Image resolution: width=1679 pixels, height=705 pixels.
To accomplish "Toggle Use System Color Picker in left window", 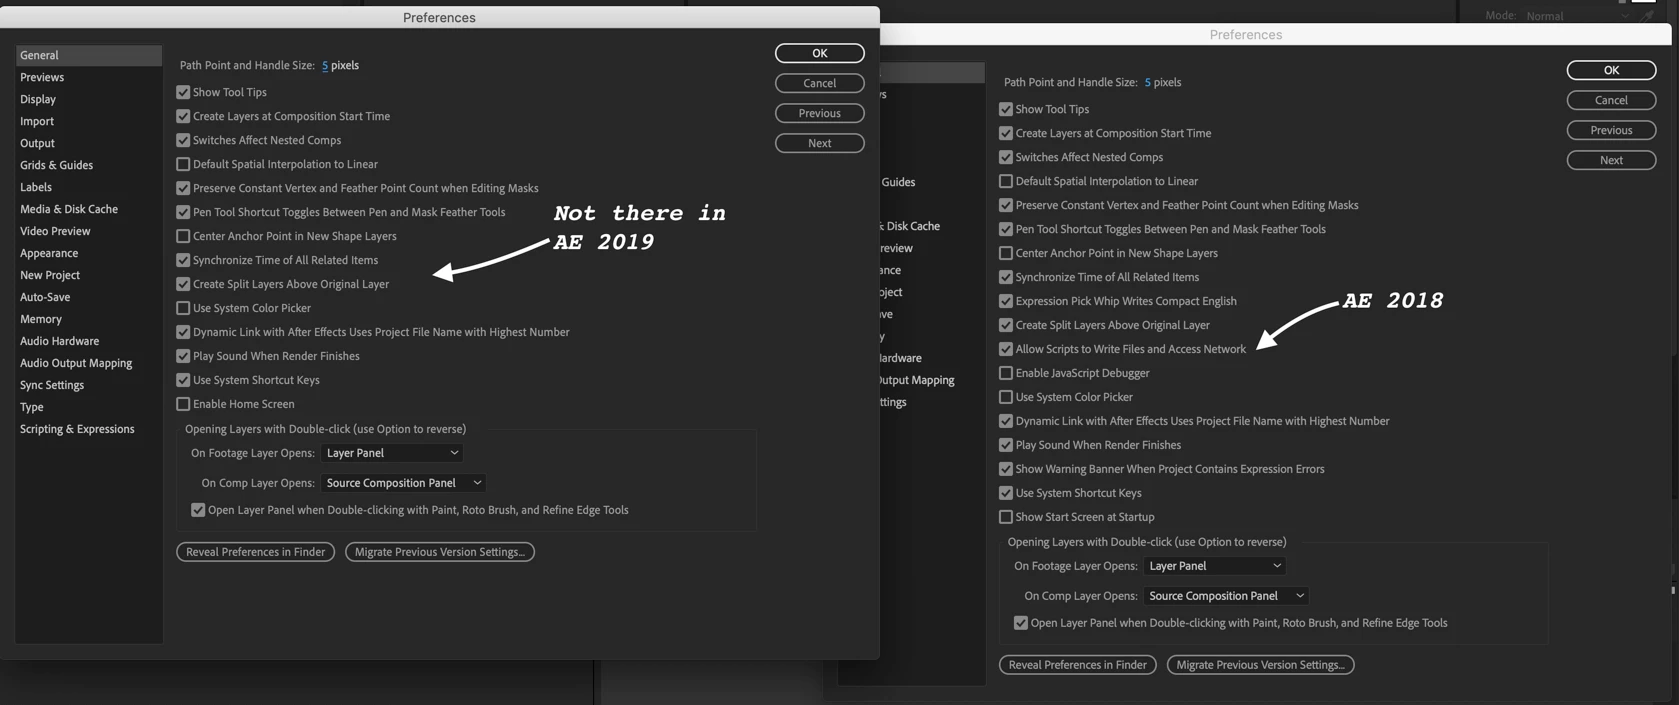I will 183,308.
